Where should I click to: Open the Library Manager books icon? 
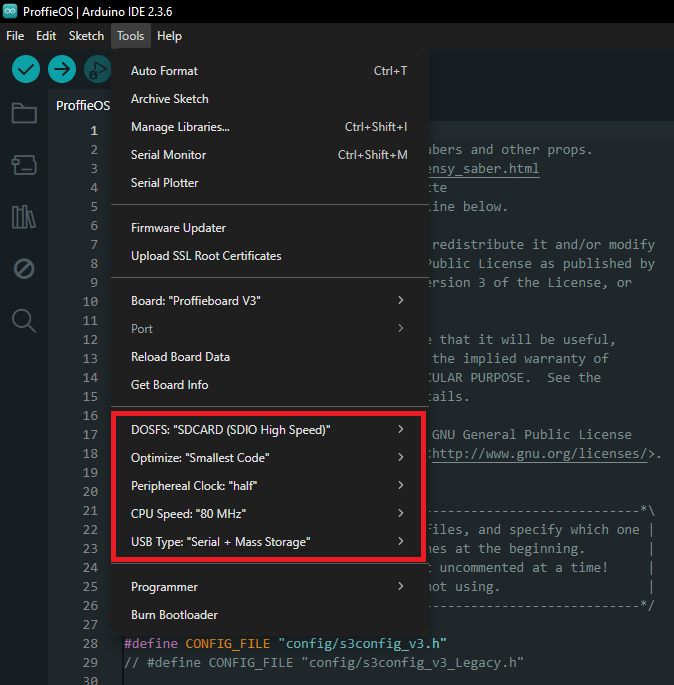[x=24, y=217]
